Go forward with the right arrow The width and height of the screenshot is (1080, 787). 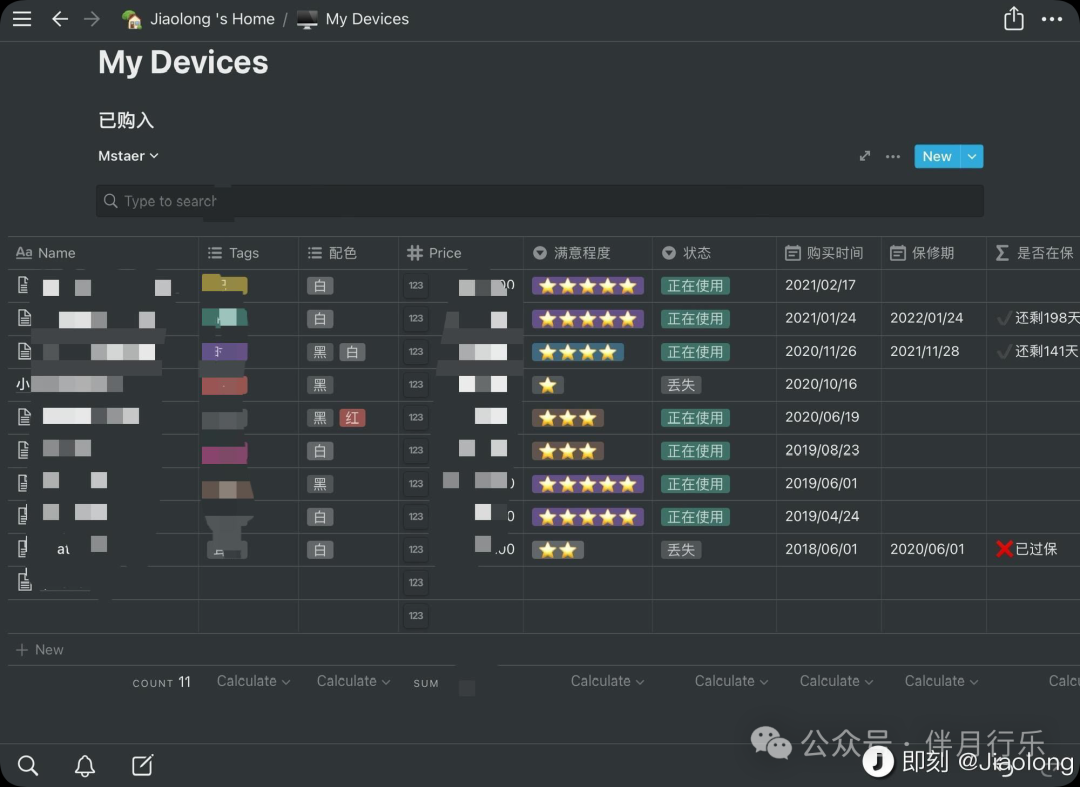[x=92, y=19]
